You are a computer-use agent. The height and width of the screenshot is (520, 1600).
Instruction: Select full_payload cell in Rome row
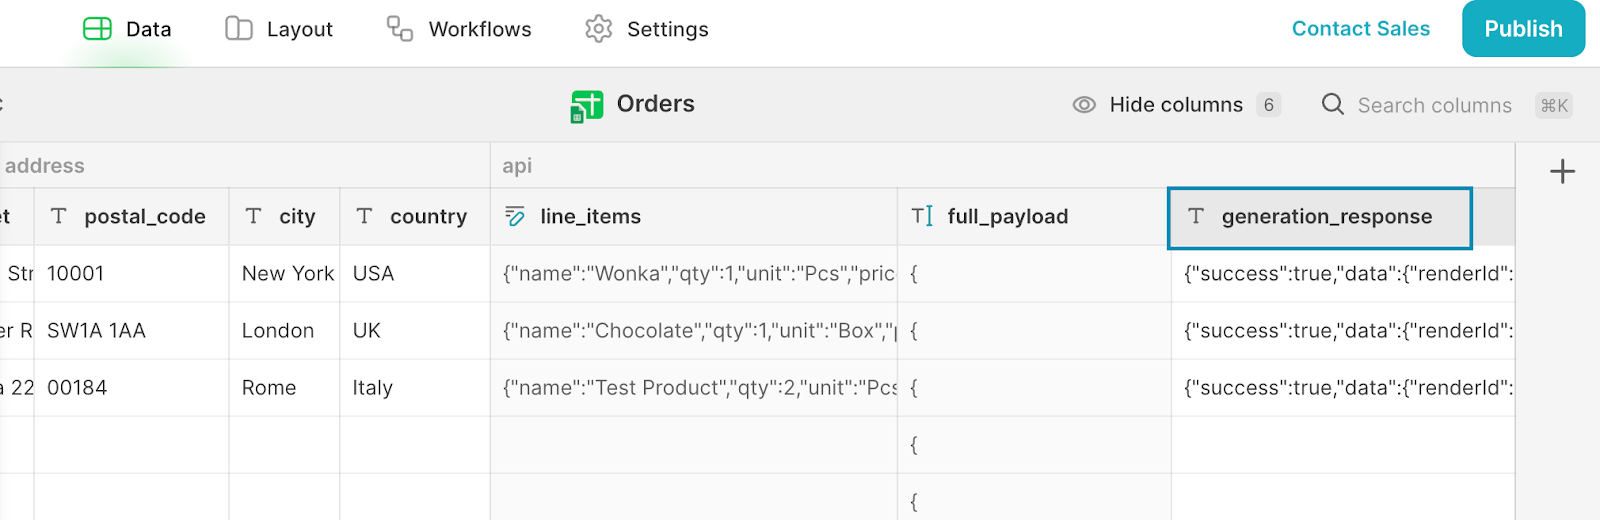1034,388
